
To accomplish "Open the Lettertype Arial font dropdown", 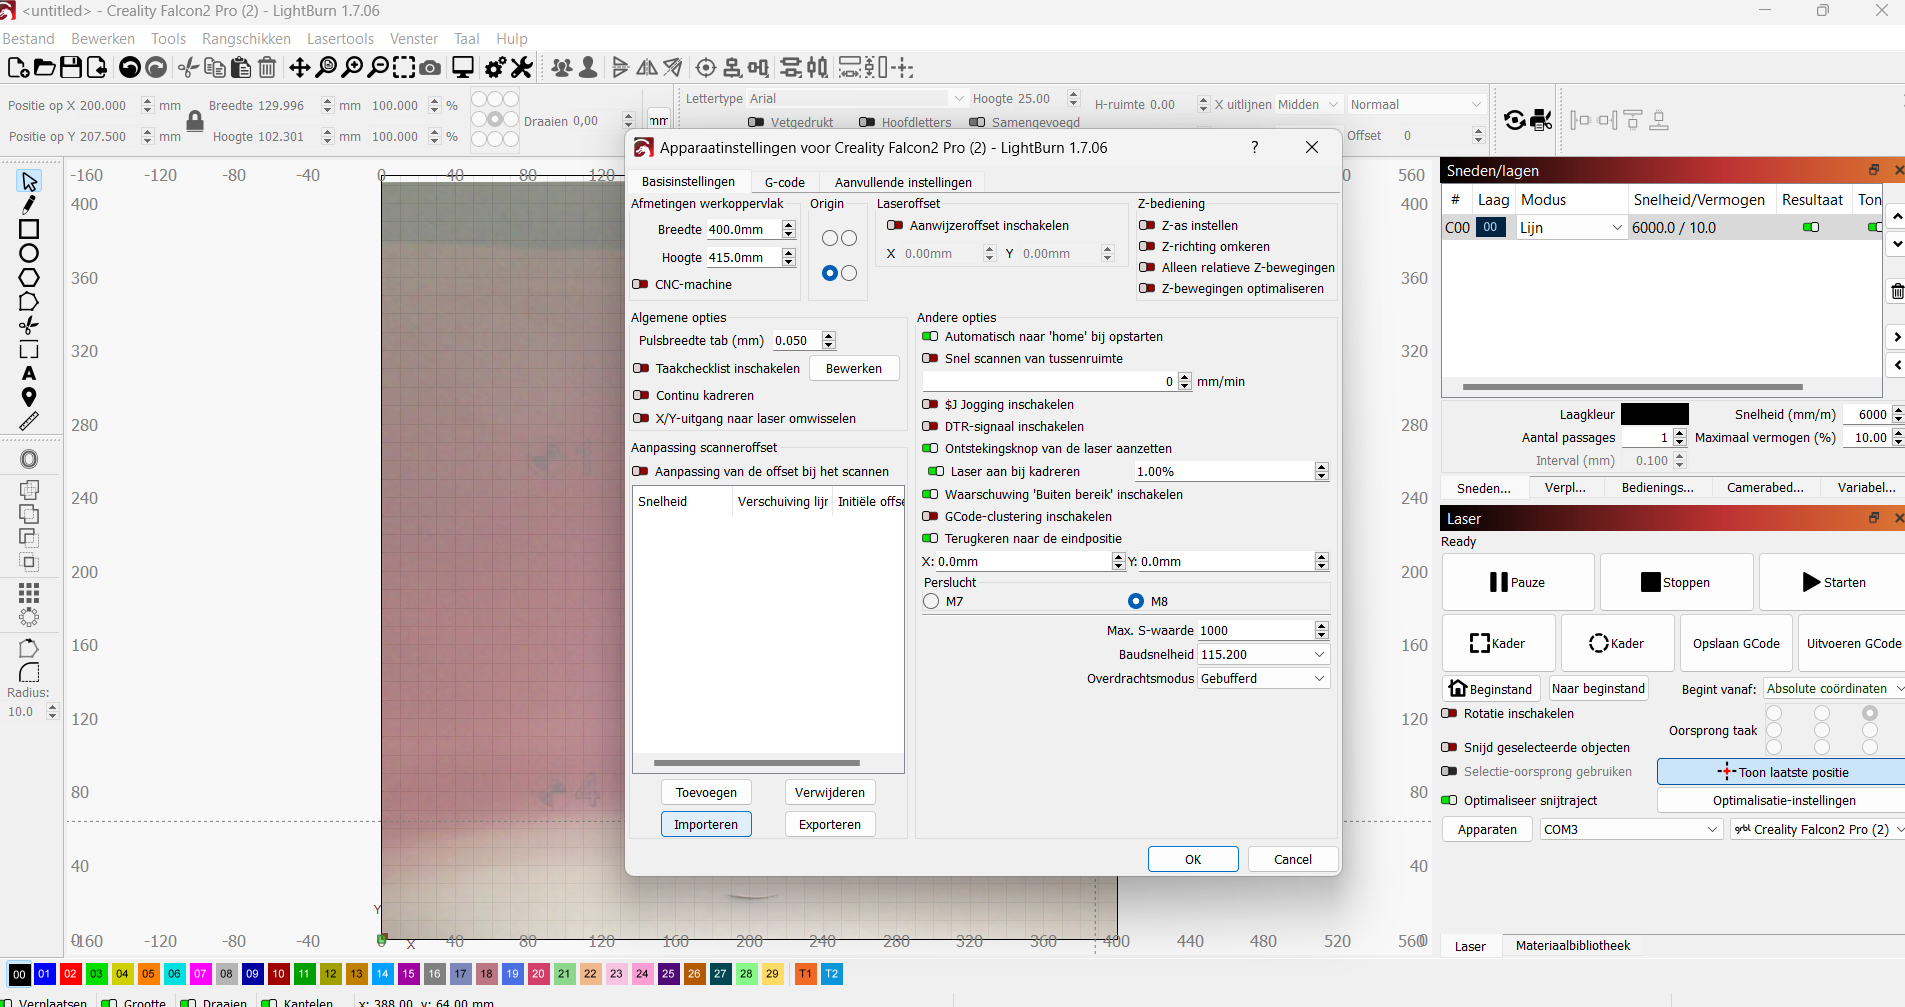I will tap(857, 99).
